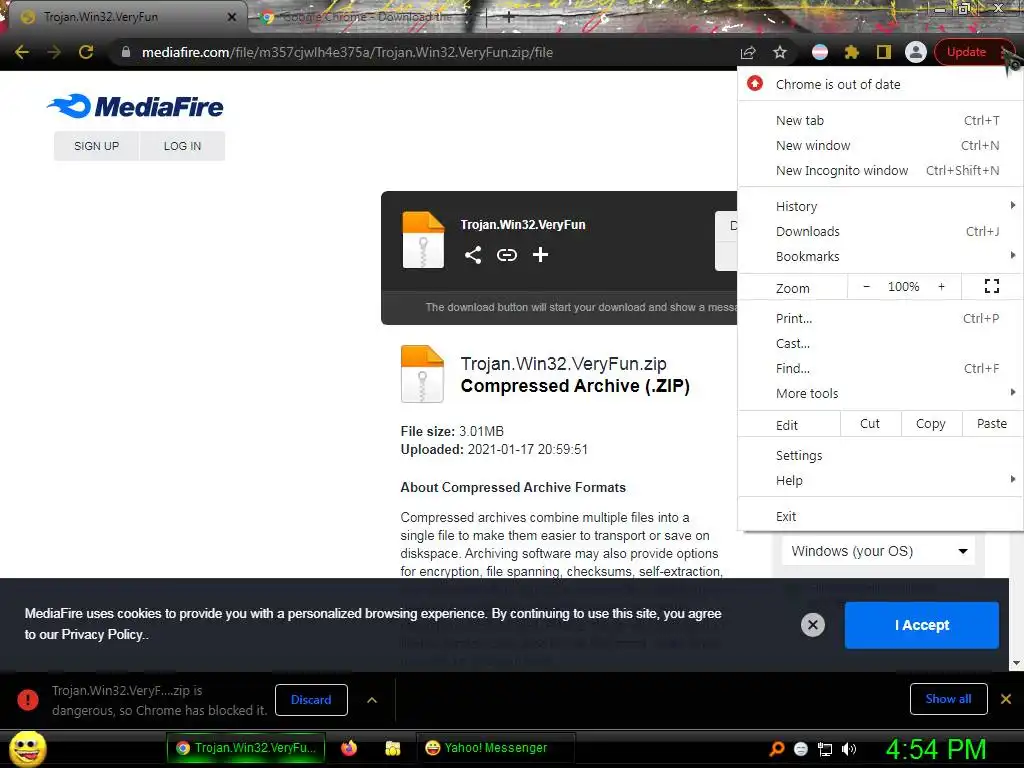Select New window menu item
The image size is (1024, 768).
(x=880, y=145)
